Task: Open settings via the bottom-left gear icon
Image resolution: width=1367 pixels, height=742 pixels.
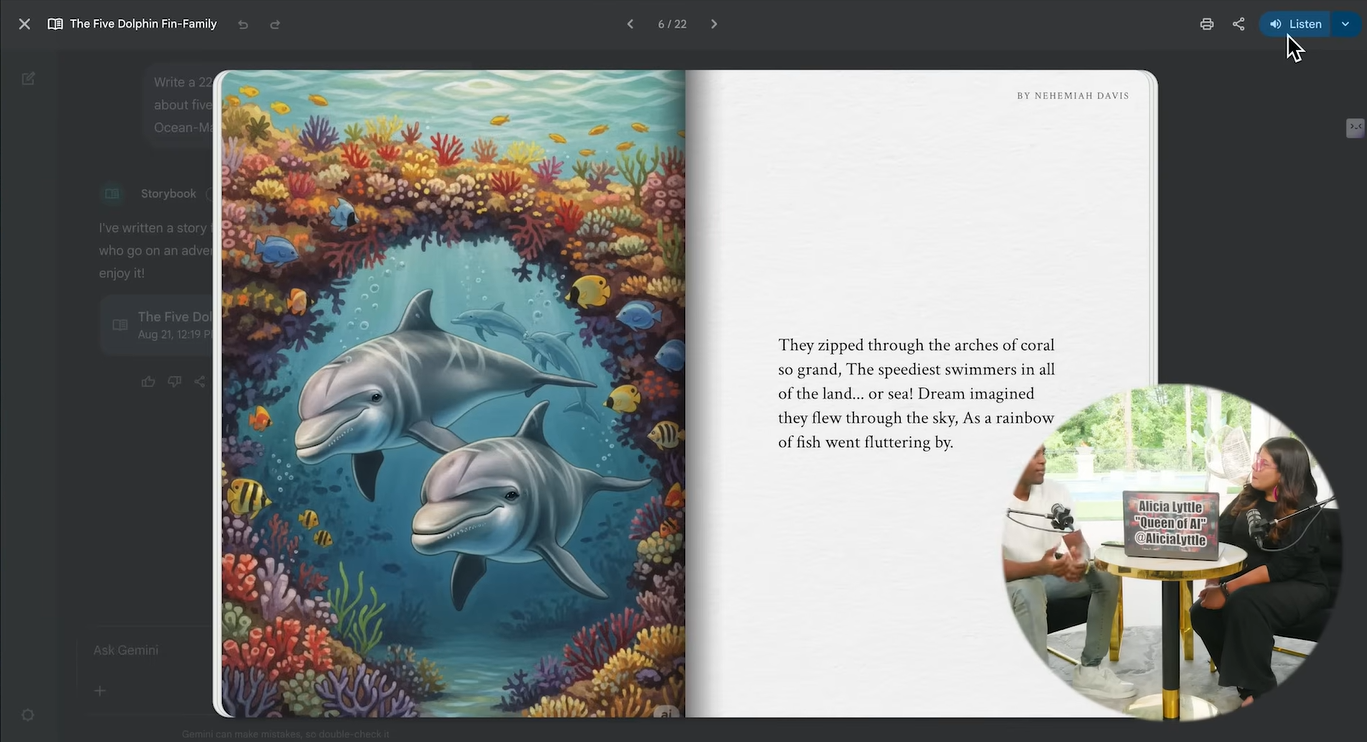Action: [28, 715]
